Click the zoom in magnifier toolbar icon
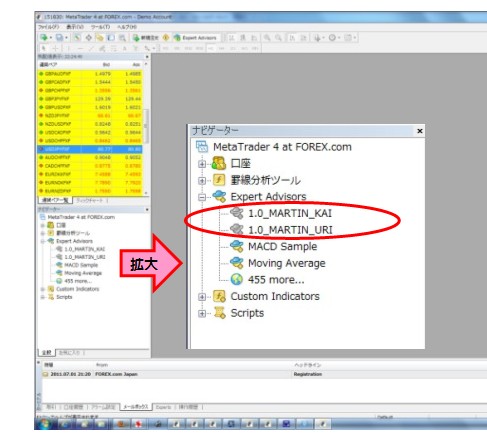This screenshot has width=487, height=444. point(267,38)
